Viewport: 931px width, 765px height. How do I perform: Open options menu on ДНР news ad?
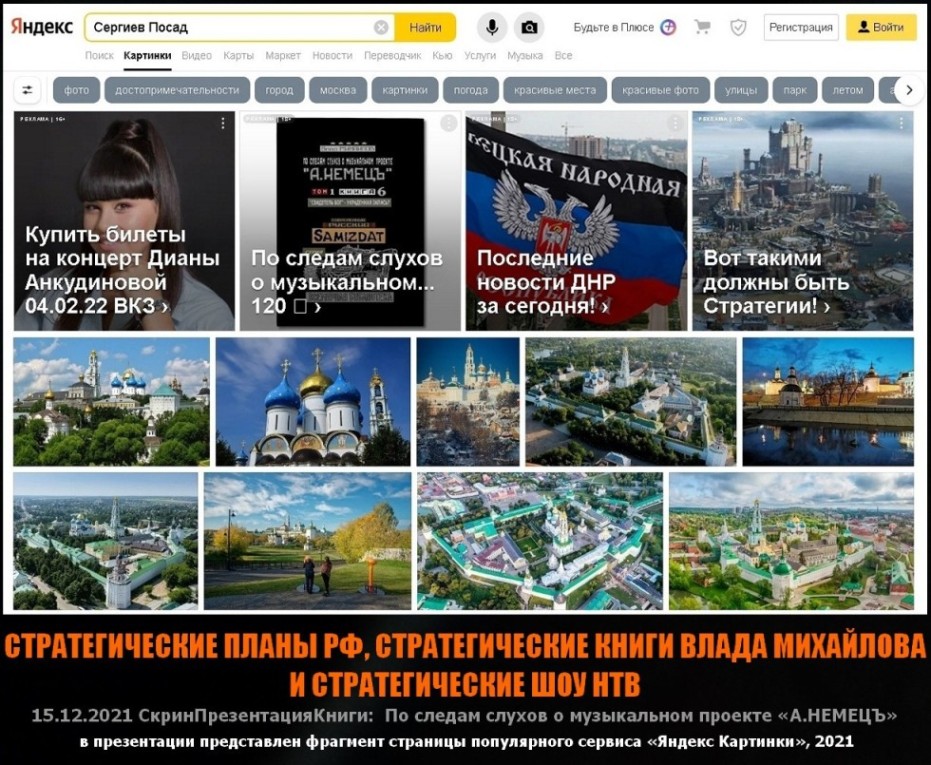coord(674,123)
